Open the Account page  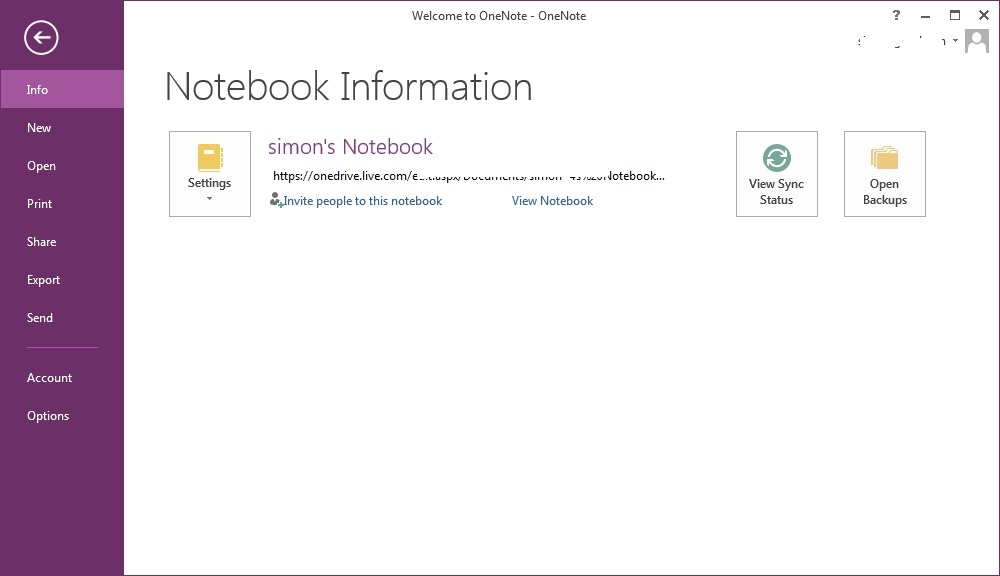[62, 378]
